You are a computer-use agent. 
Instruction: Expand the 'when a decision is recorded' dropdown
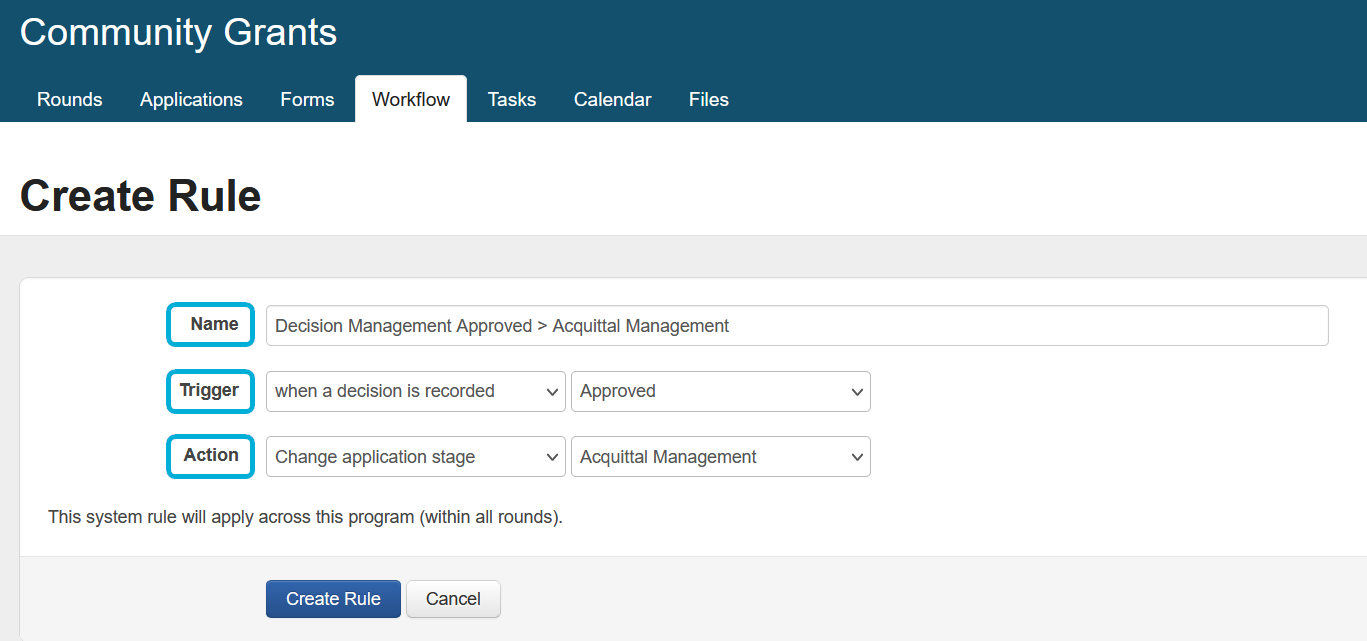point(415,392)
